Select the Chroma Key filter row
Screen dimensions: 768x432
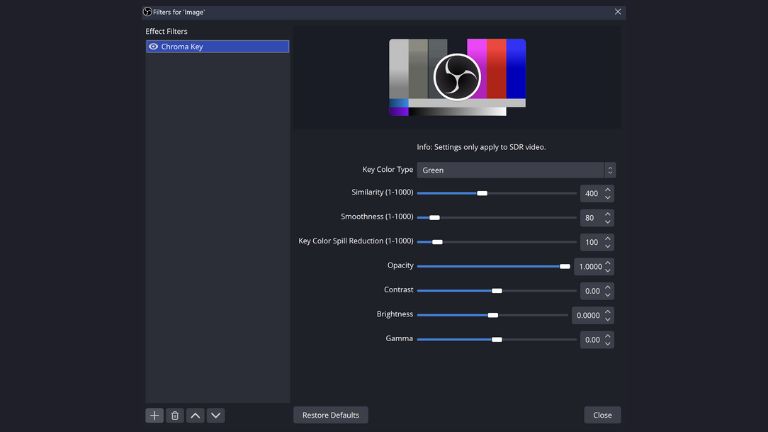[x=217, y=47]
